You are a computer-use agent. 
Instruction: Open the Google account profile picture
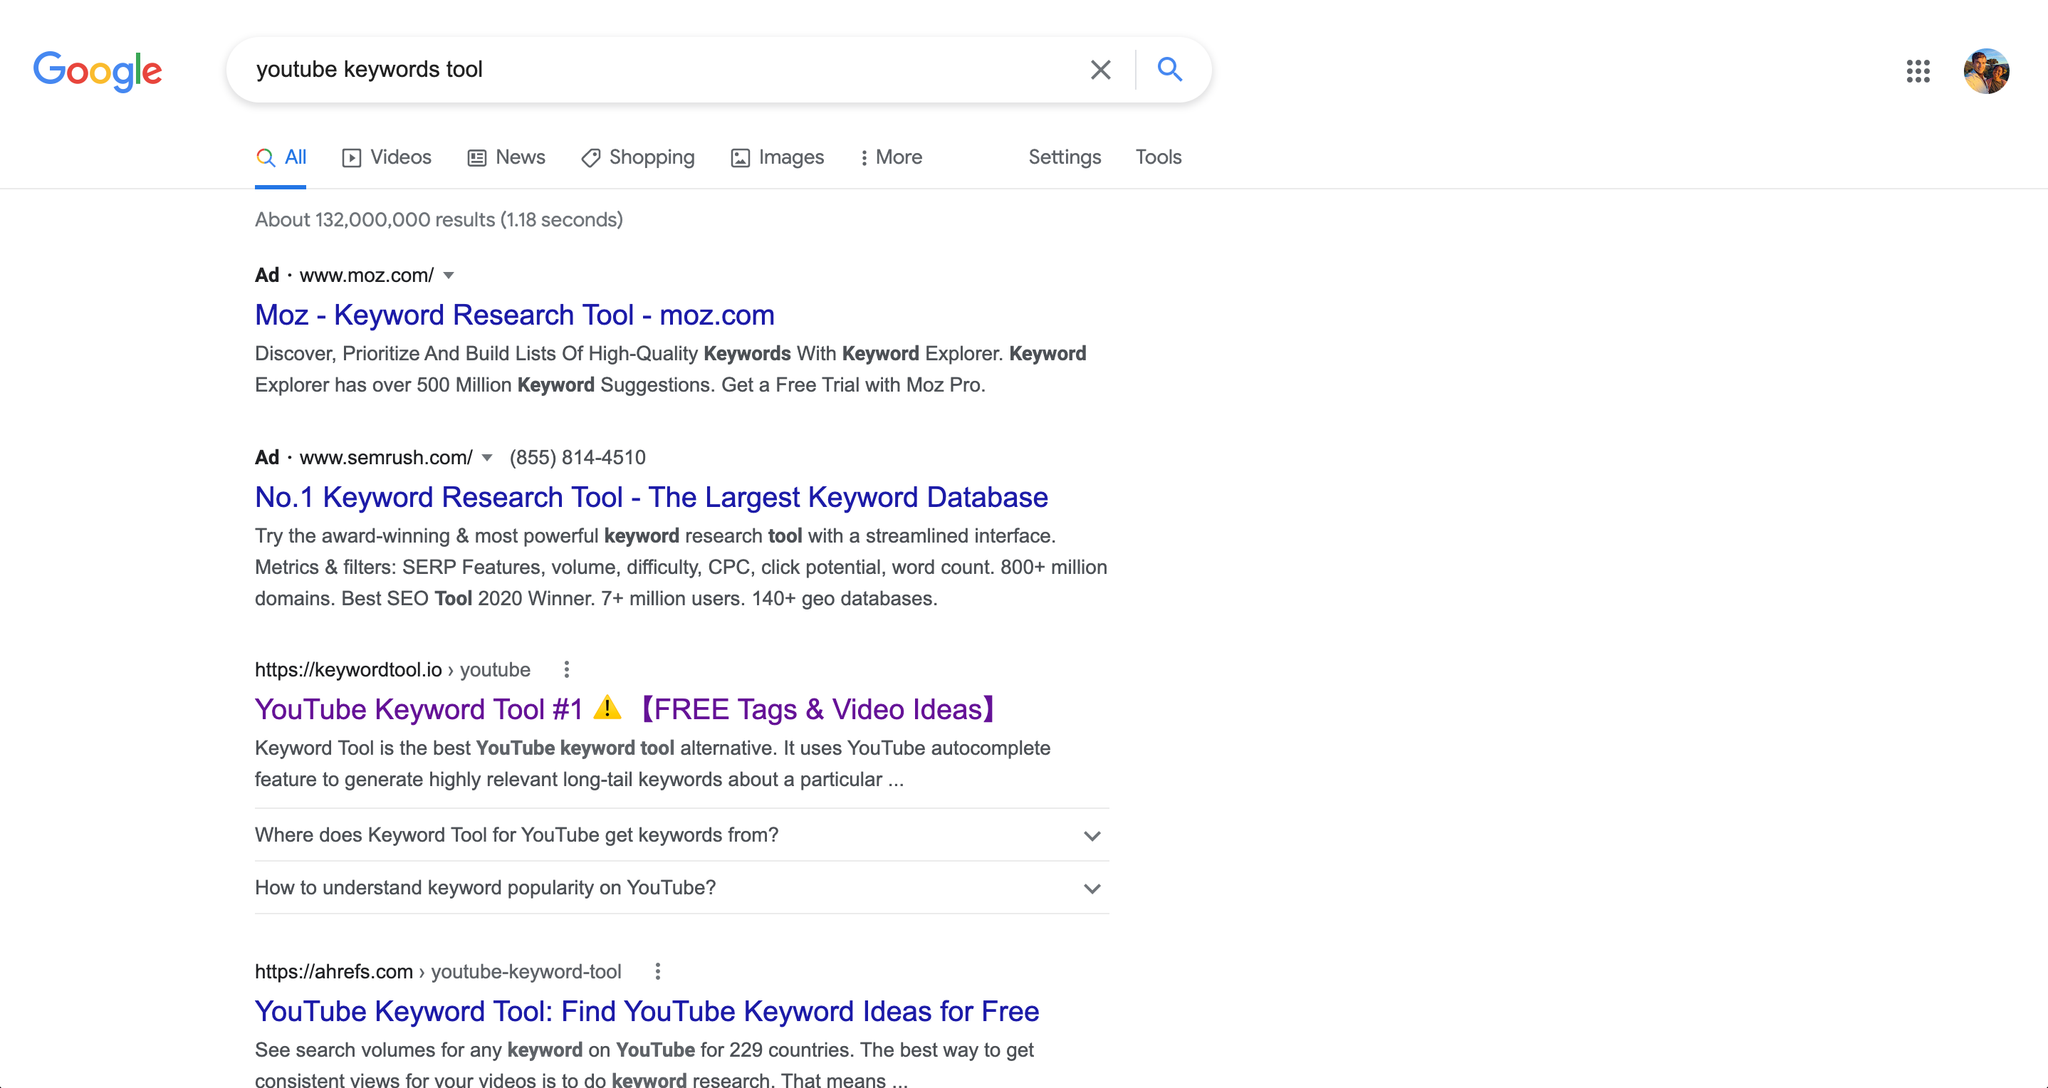(1986, 71)
